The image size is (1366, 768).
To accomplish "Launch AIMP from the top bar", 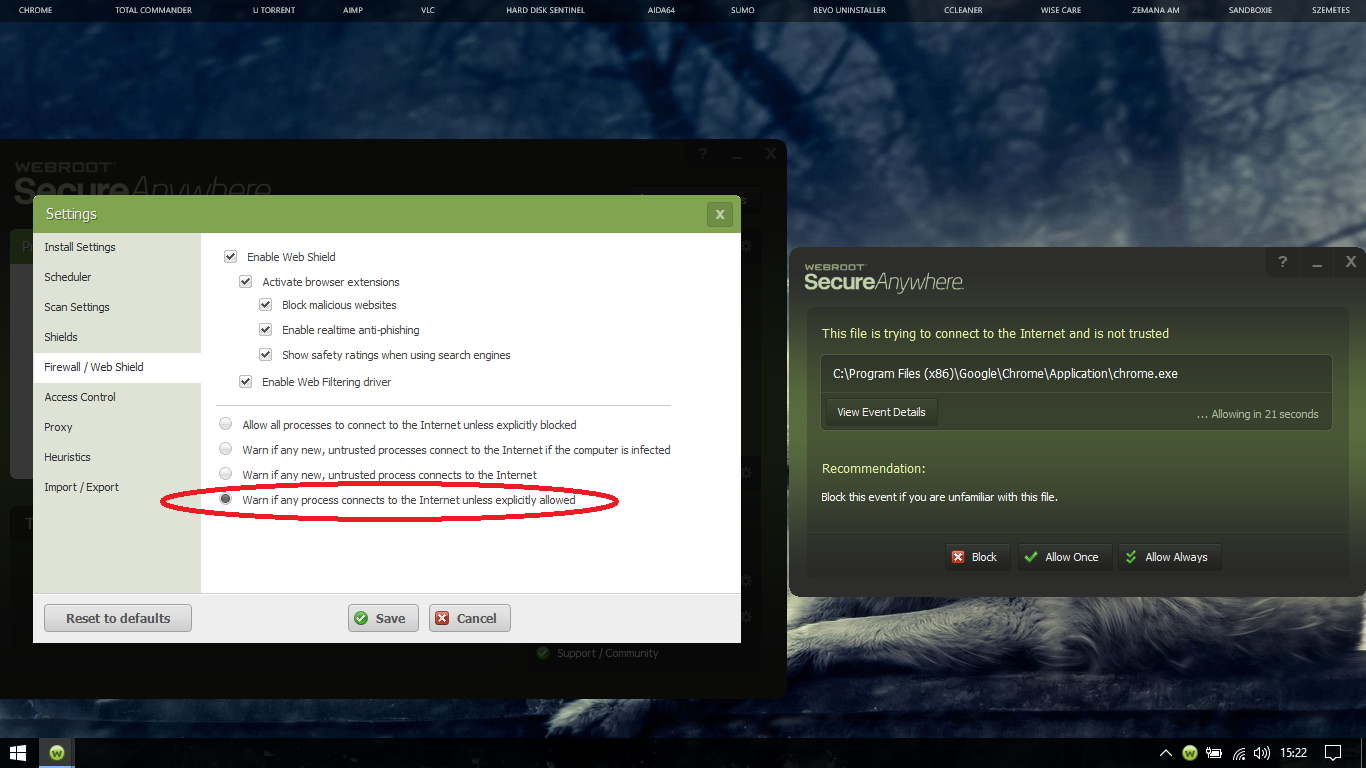I will pyautogui.click(x=353, y=10).
